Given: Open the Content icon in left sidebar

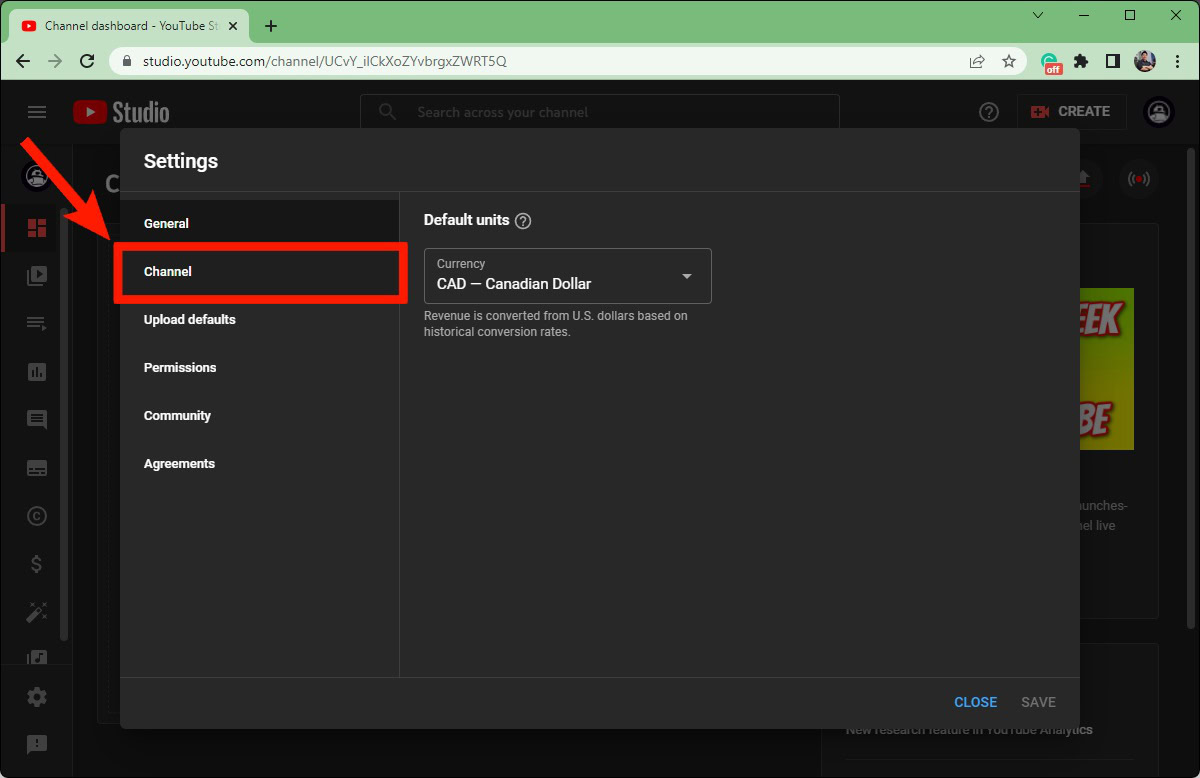Looking at the screenshot, I should (x=37, y=276).
